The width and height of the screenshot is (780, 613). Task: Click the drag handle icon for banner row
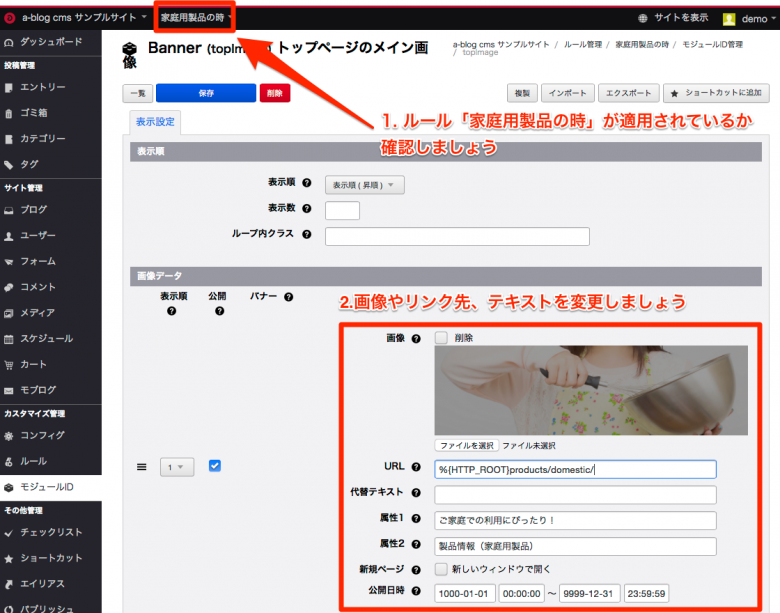(141, 467)
